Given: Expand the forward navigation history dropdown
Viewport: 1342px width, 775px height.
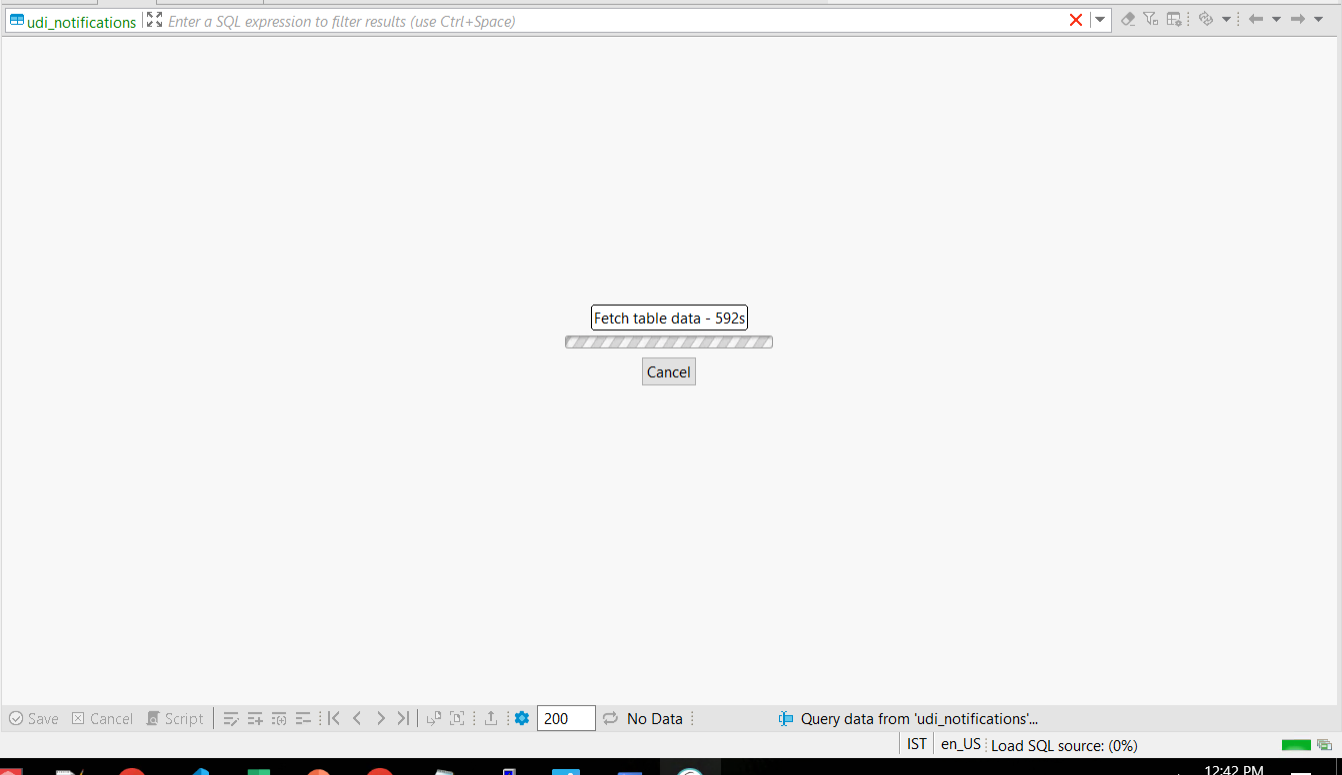Looking at the screenshot, I should [1318, 18].
